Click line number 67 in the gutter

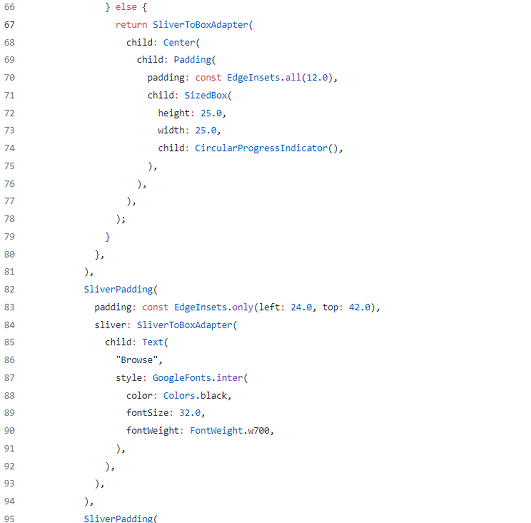pyautogui.click(x=9, y=25)
